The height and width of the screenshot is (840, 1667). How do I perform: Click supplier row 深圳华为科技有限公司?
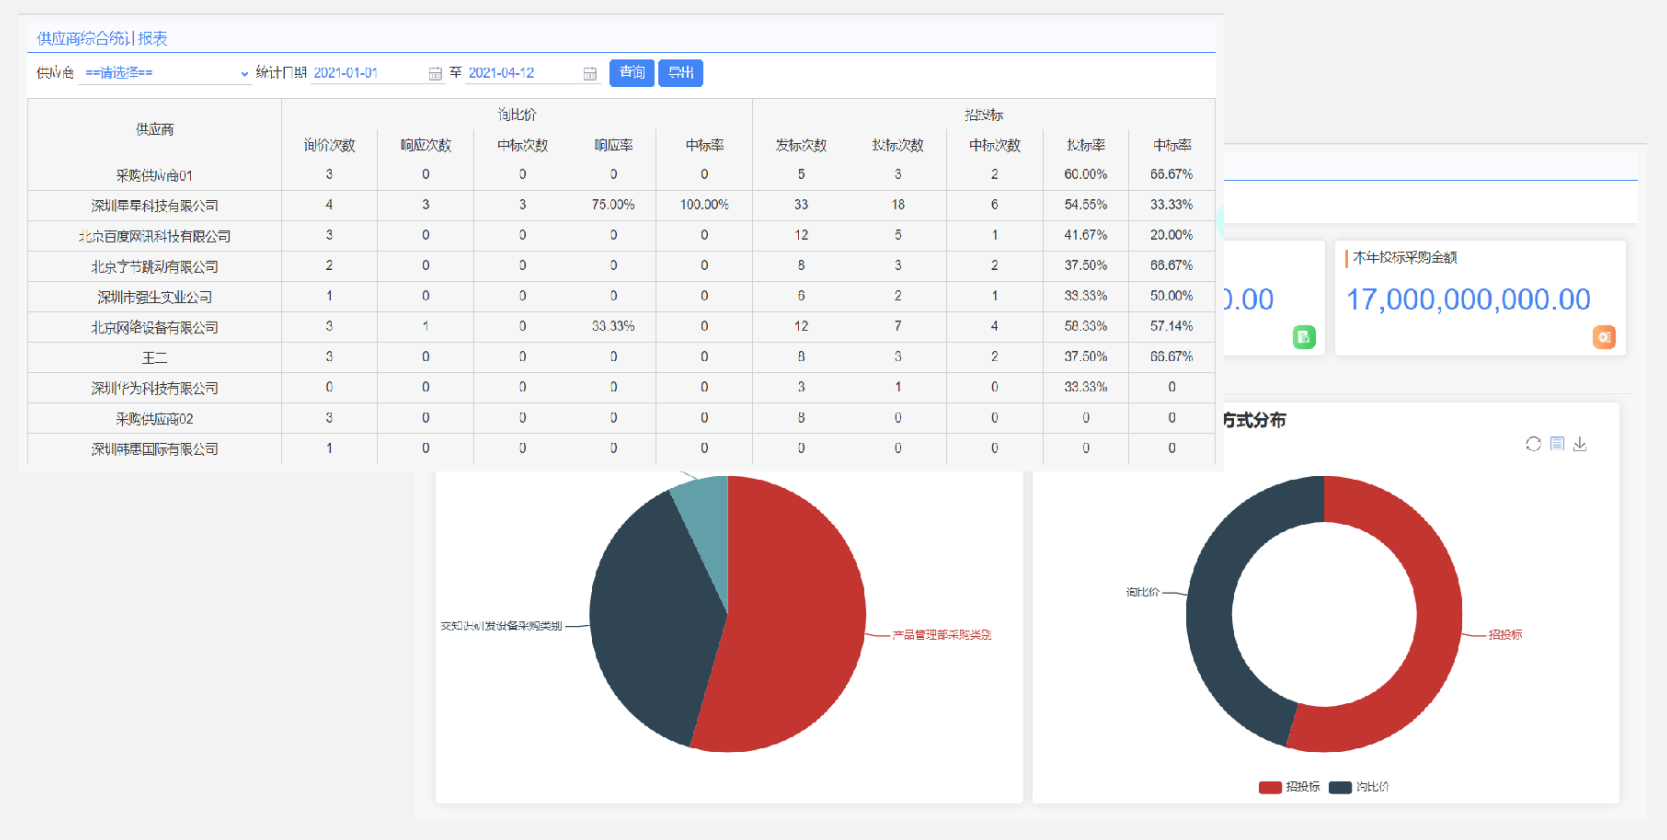point(154,388)
